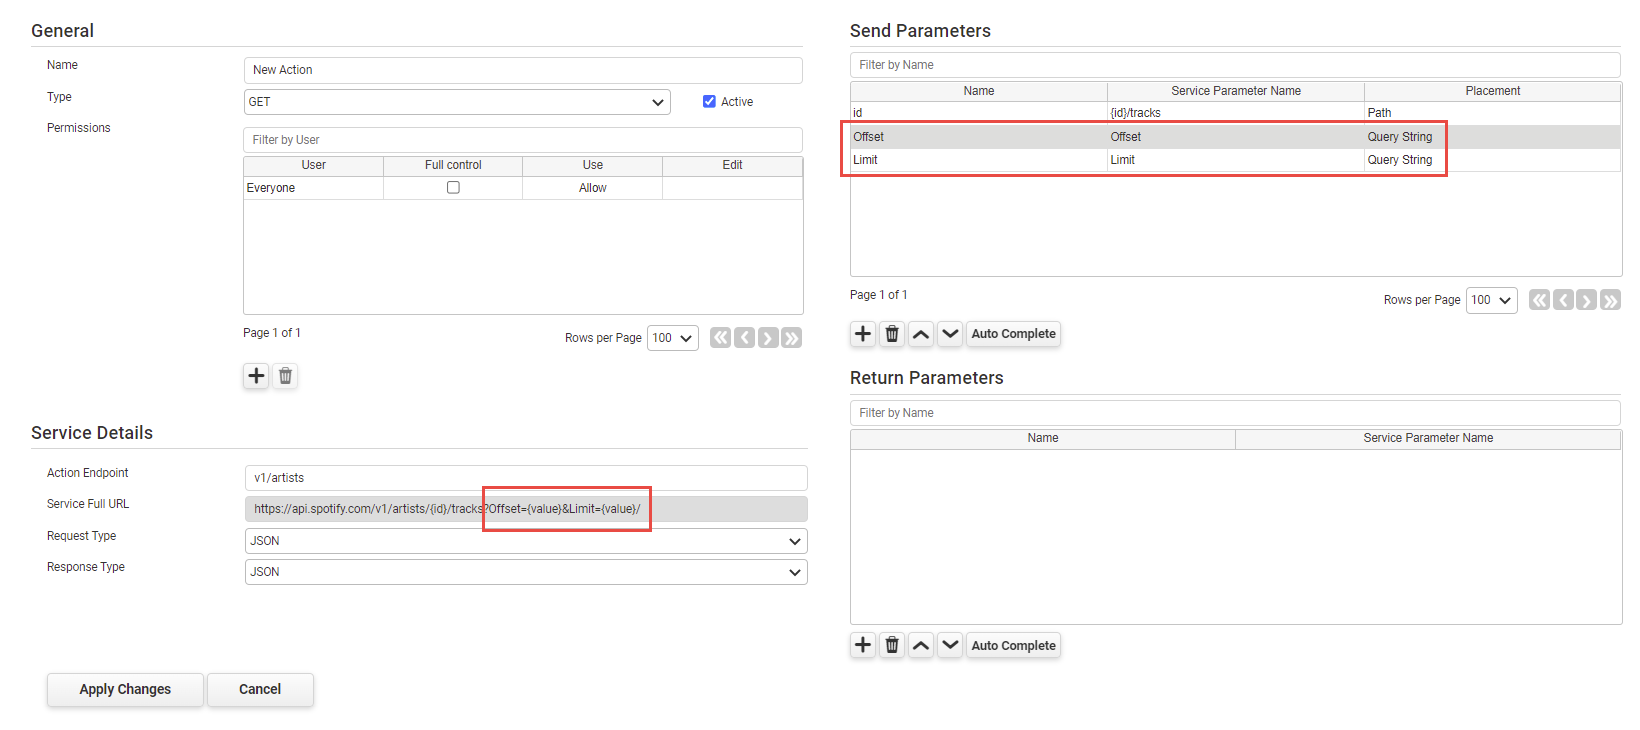Click the Name field containing New Action
The width and height of the screenshot is (1640, 730).
click(523, 70)
